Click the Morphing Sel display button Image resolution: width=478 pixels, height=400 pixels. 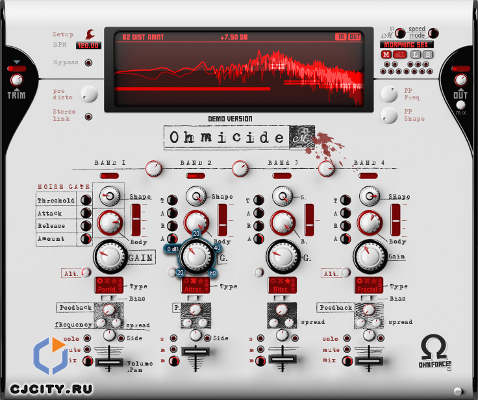click(407, 44)
